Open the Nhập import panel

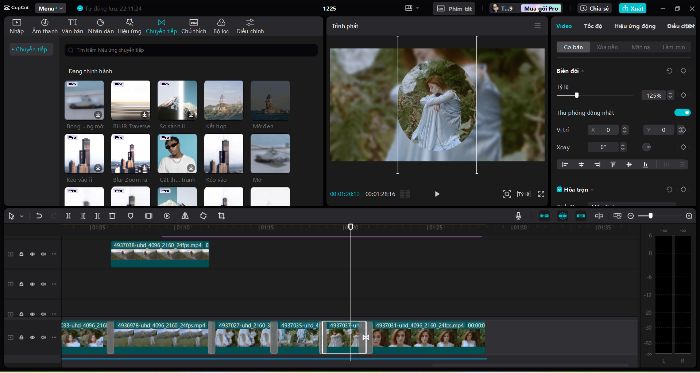pyautogui.click(x=17, y=26)
